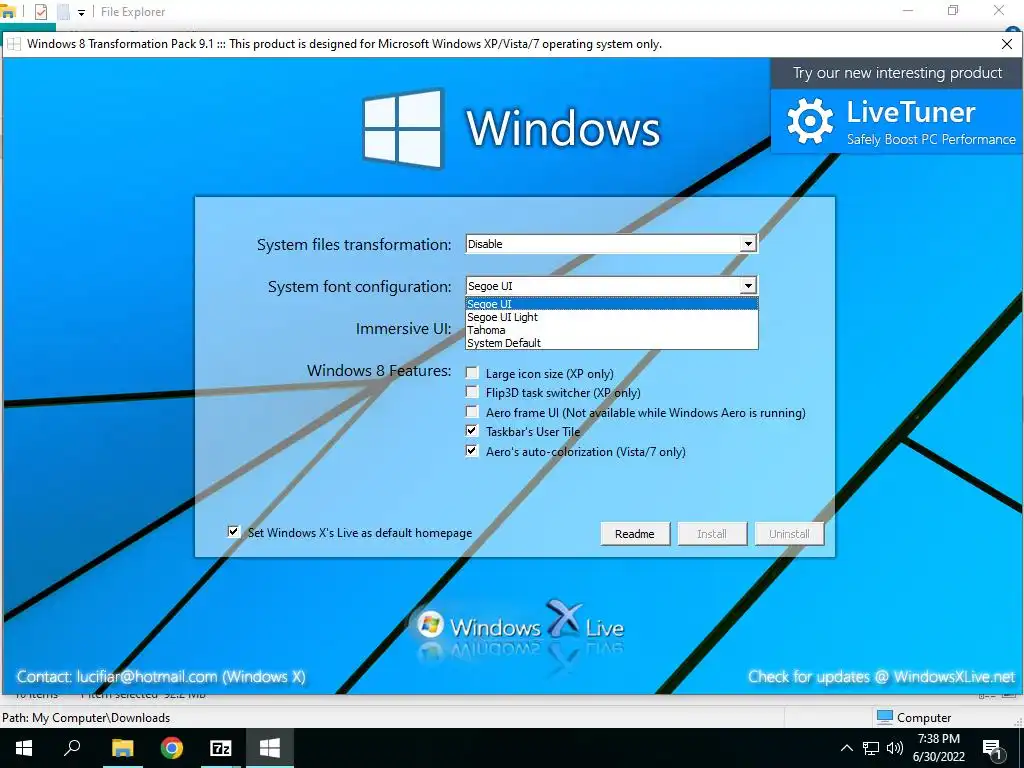Viewport: 1024px width, 768px height.
Task: Enable Large icon size (XP only)
Action: 472,373
